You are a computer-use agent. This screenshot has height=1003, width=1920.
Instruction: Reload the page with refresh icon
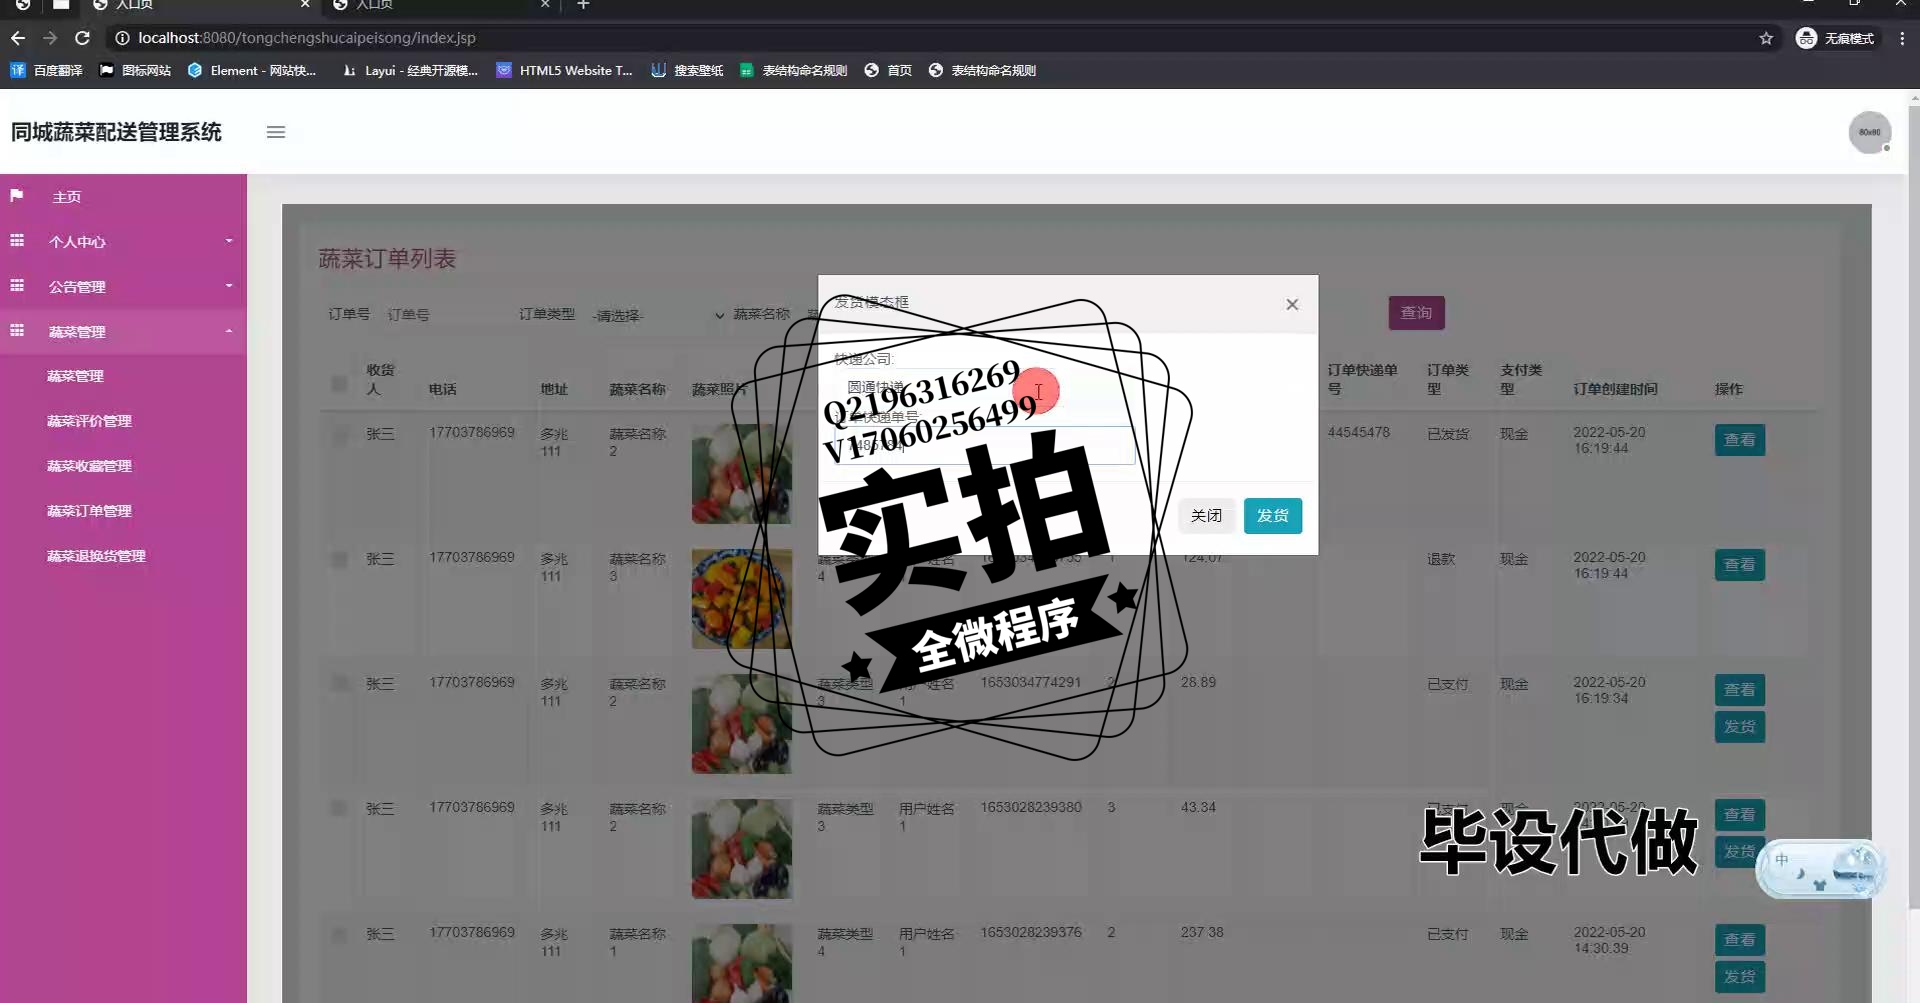click(82, 38)
